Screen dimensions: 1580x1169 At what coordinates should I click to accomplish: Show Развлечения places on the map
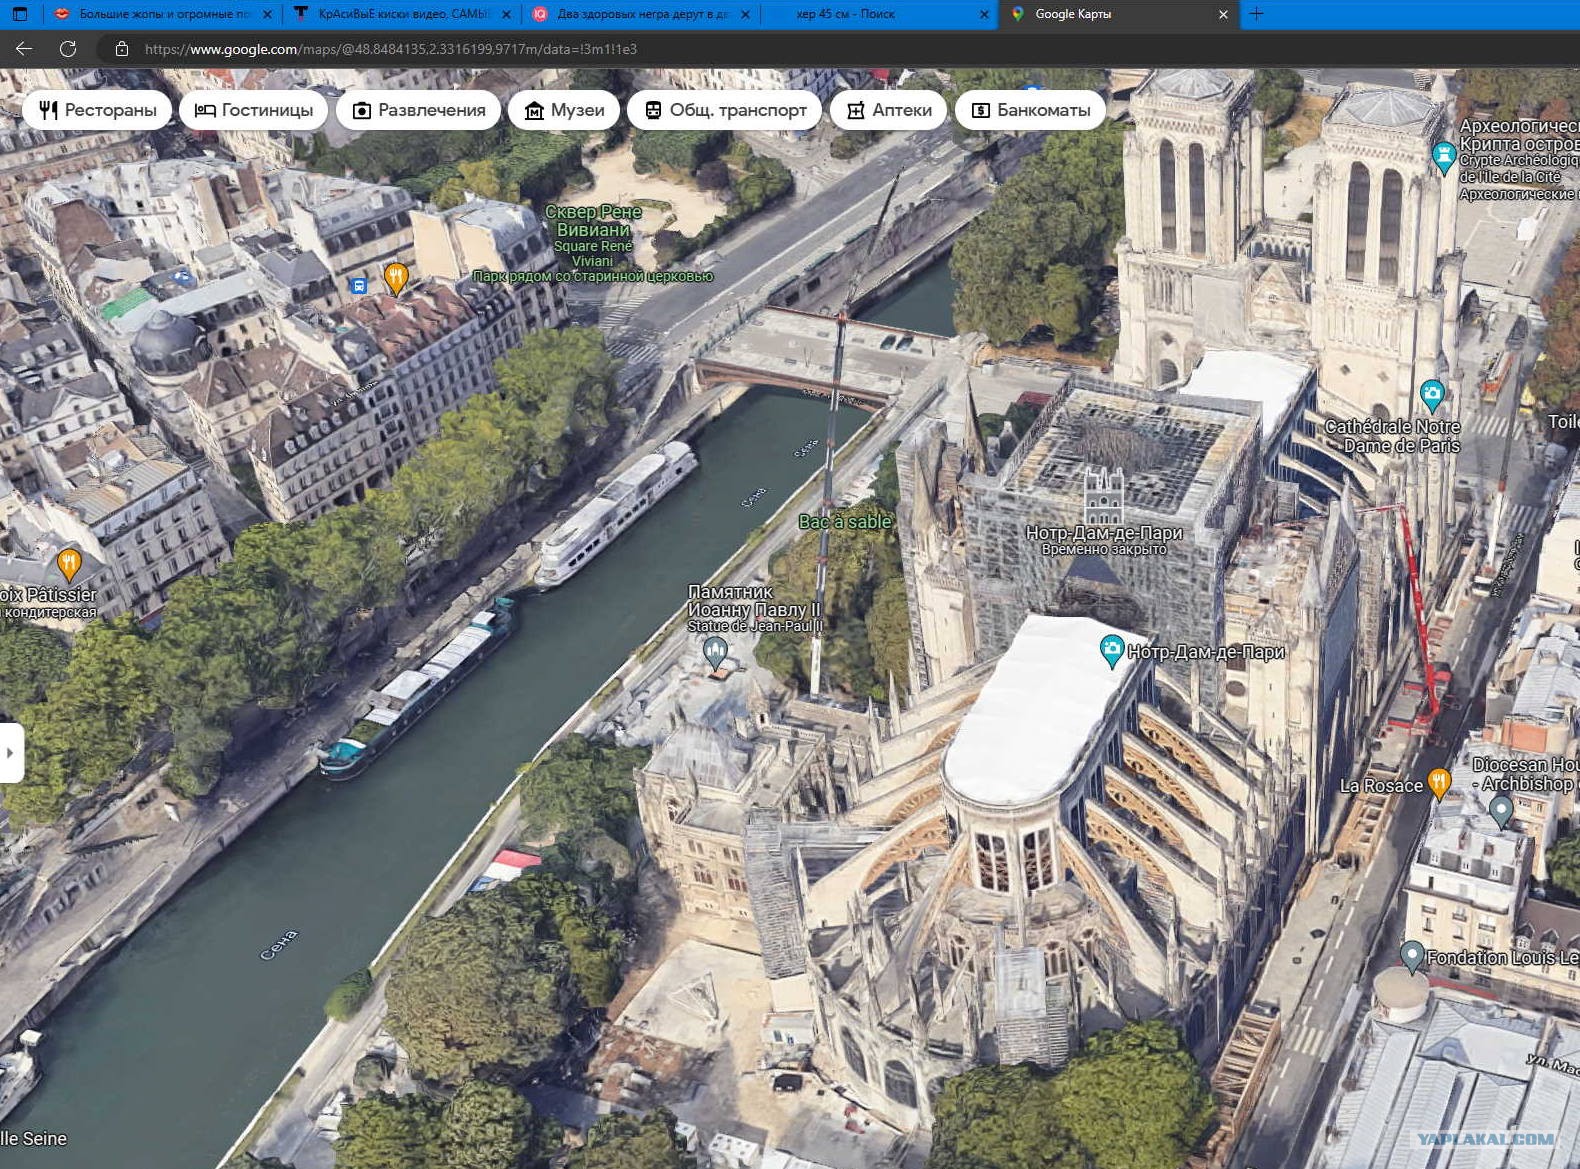(418, 110)
